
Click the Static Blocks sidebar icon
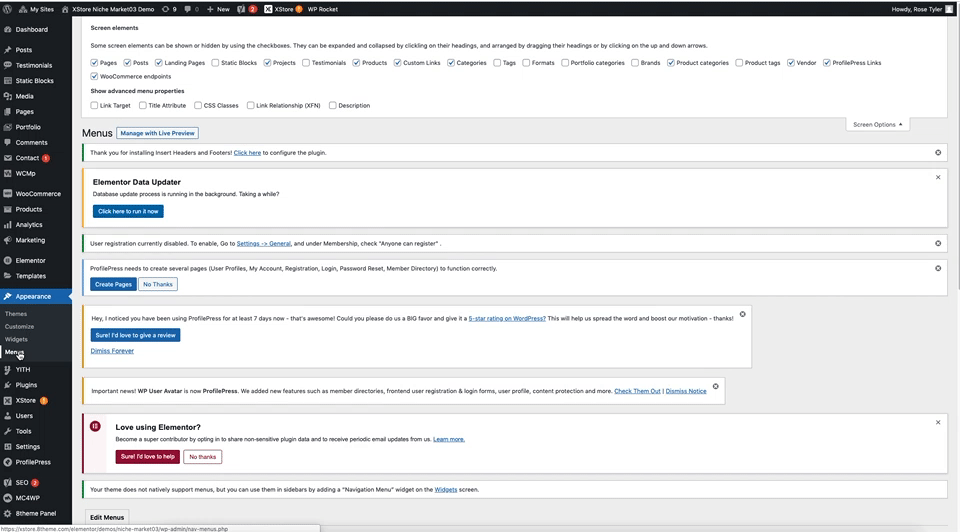[7, 80]
